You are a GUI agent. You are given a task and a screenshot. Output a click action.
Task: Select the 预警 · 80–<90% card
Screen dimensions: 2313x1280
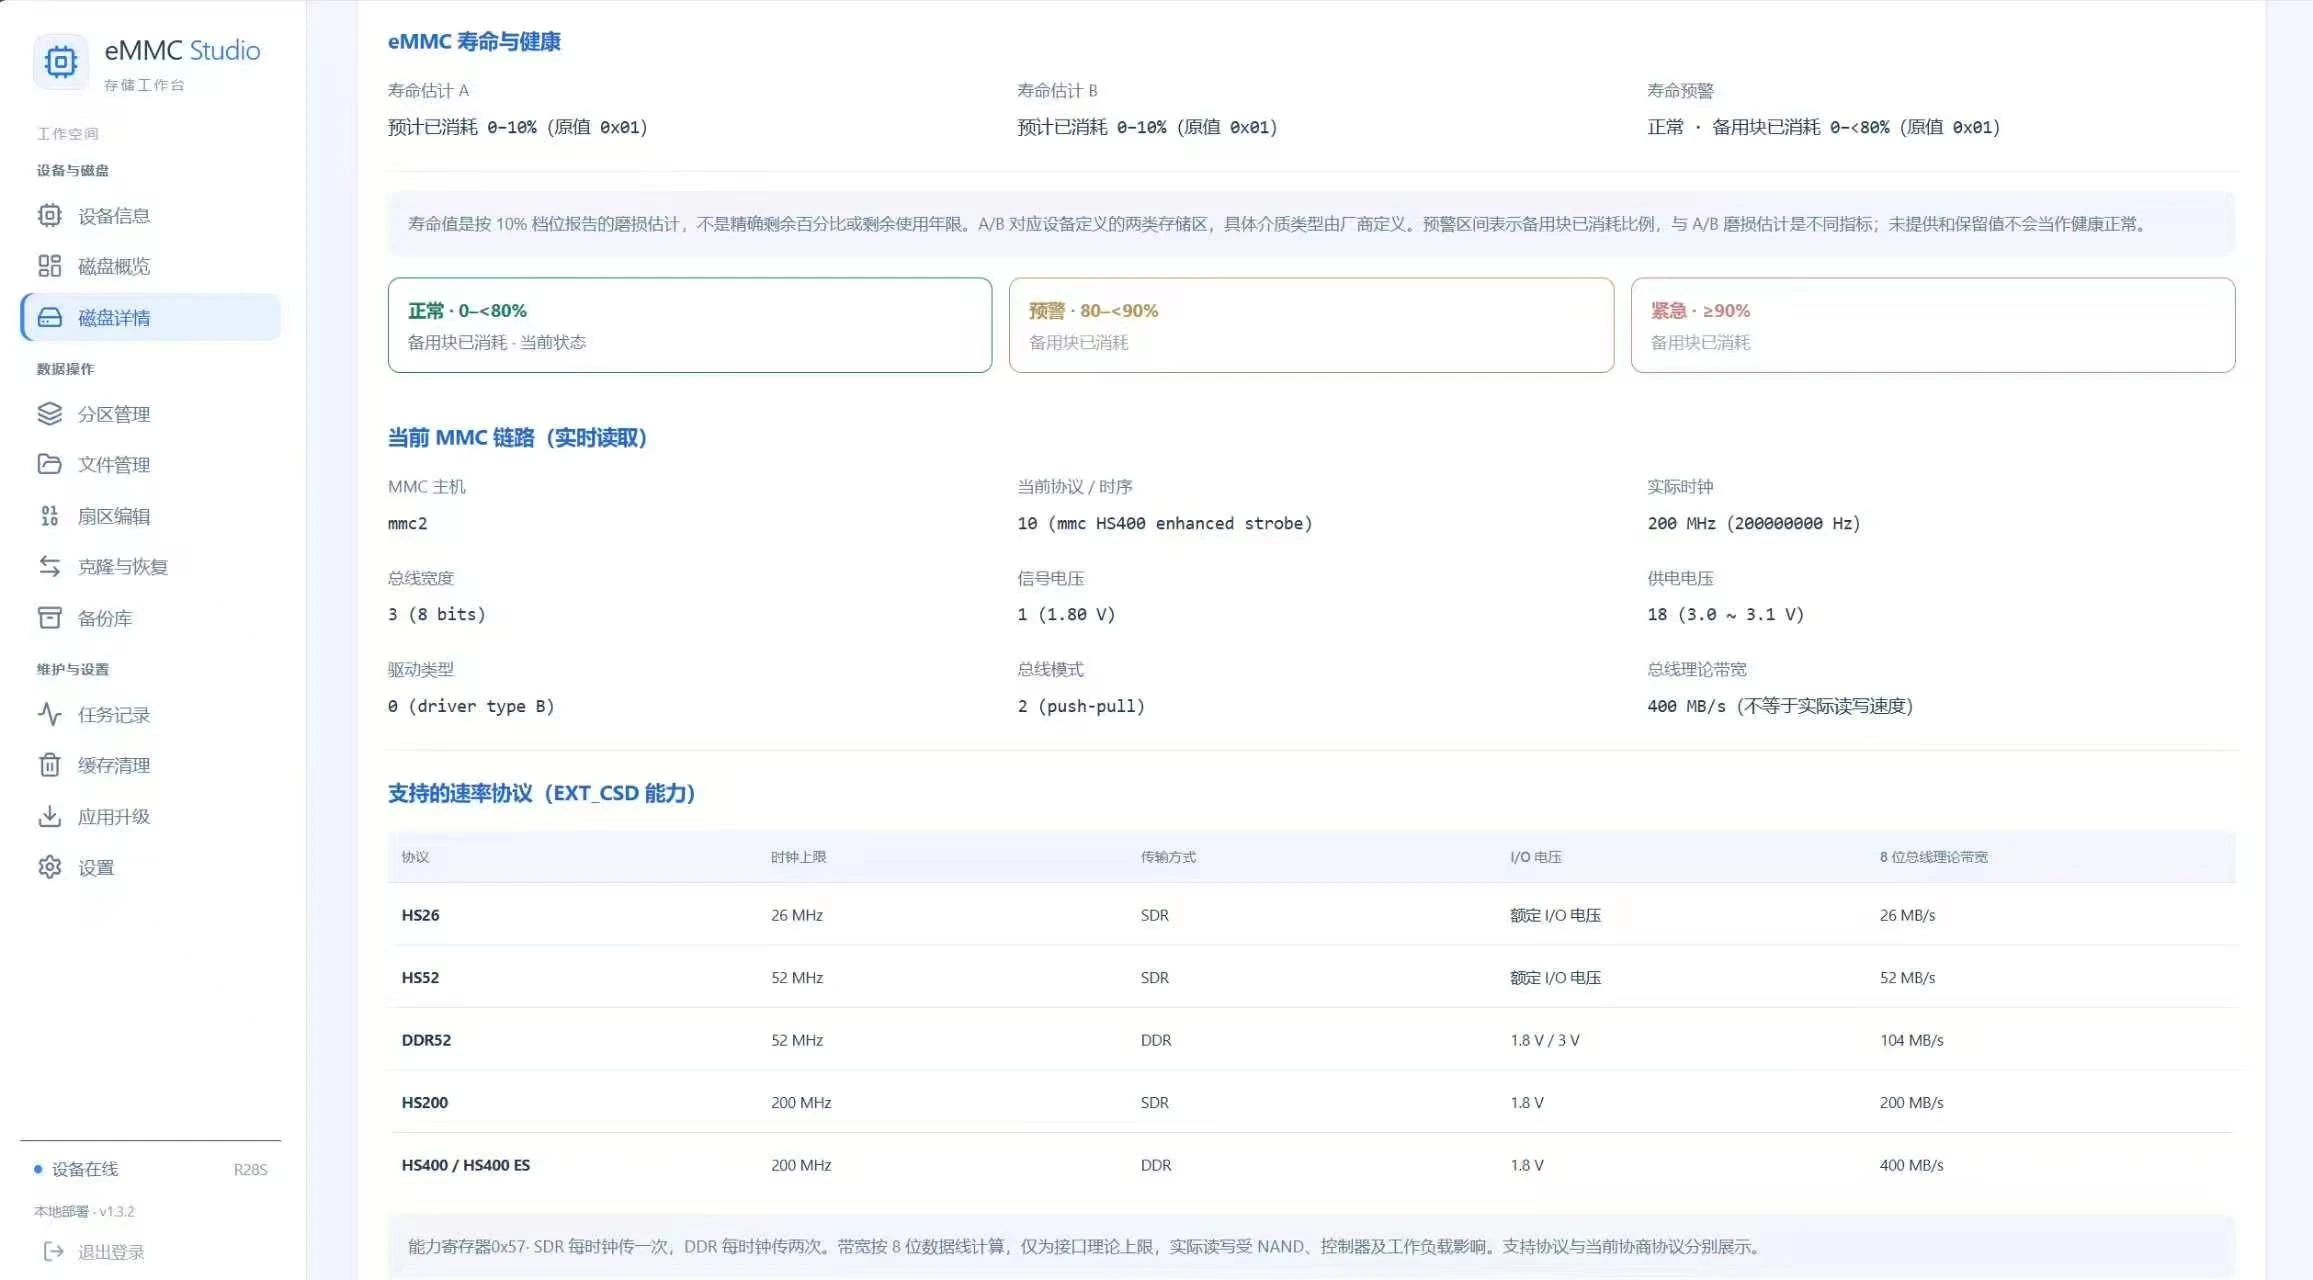(x=1311, y=325)
